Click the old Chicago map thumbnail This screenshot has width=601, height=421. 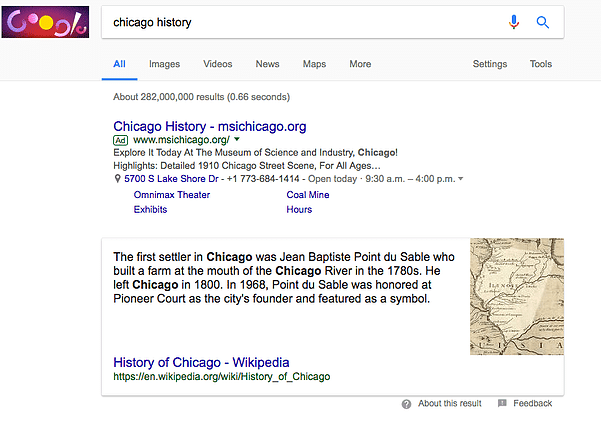click(x=516, y=296)
